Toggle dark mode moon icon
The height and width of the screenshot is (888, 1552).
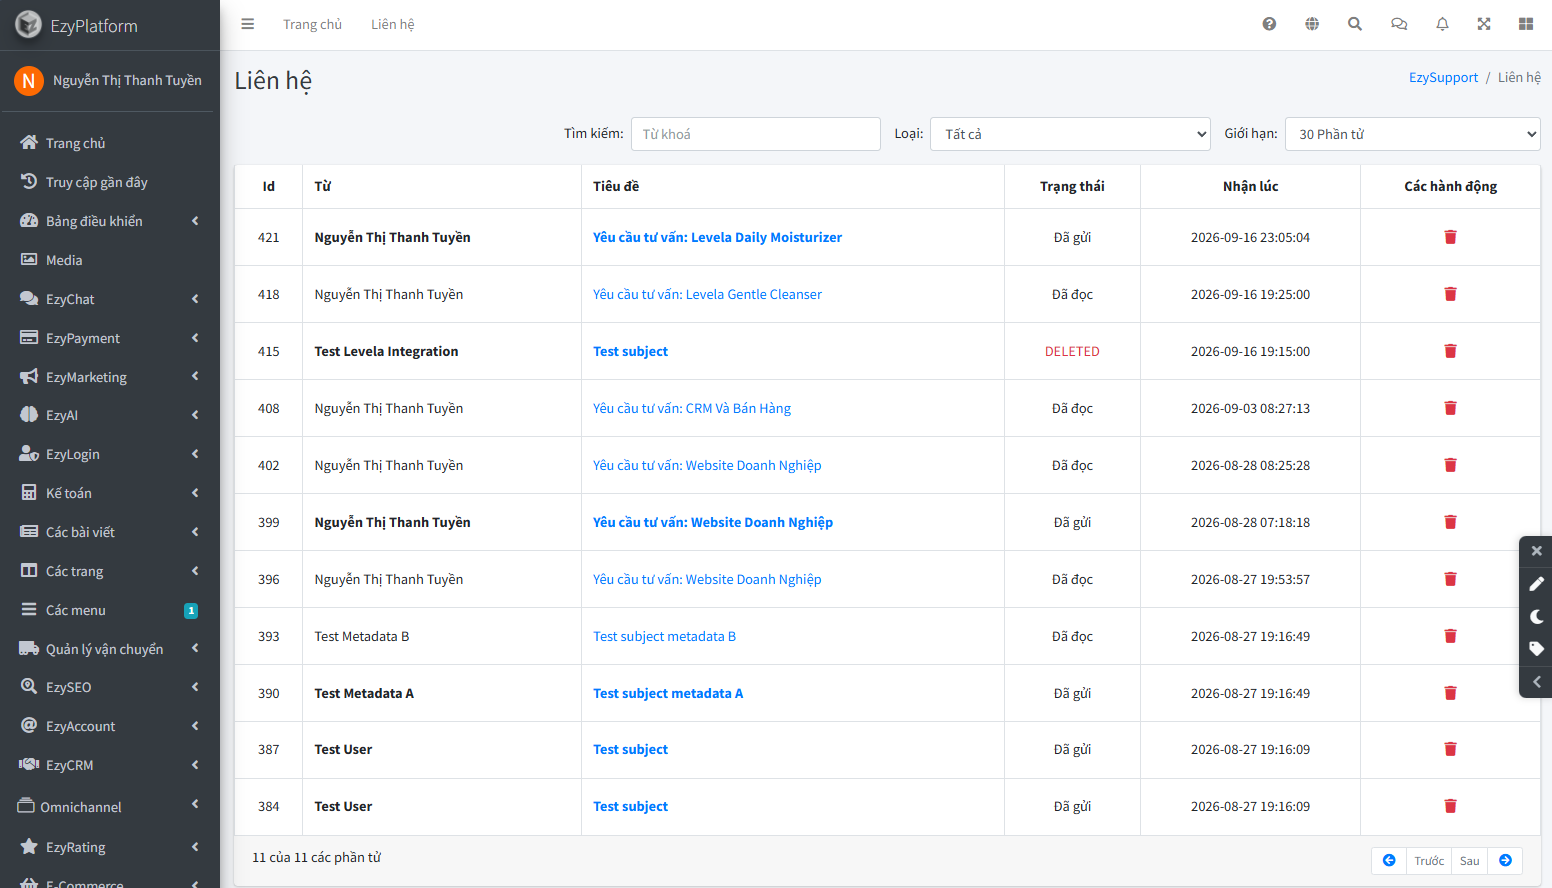point(1536,617)
